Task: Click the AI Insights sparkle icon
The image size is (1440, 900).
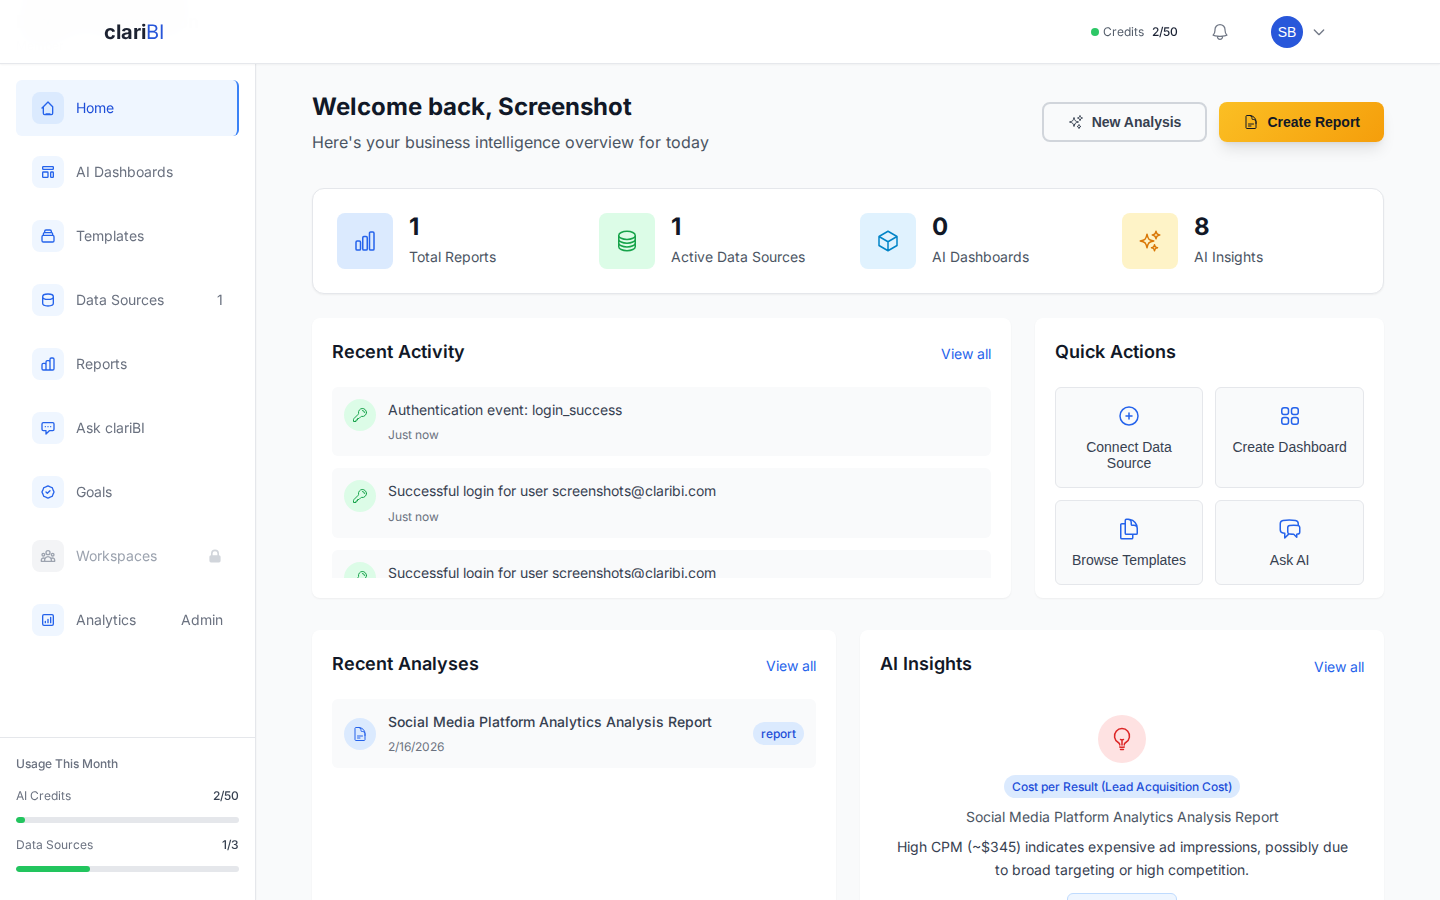Action: pyautogui.click(x=1149, y=241)
